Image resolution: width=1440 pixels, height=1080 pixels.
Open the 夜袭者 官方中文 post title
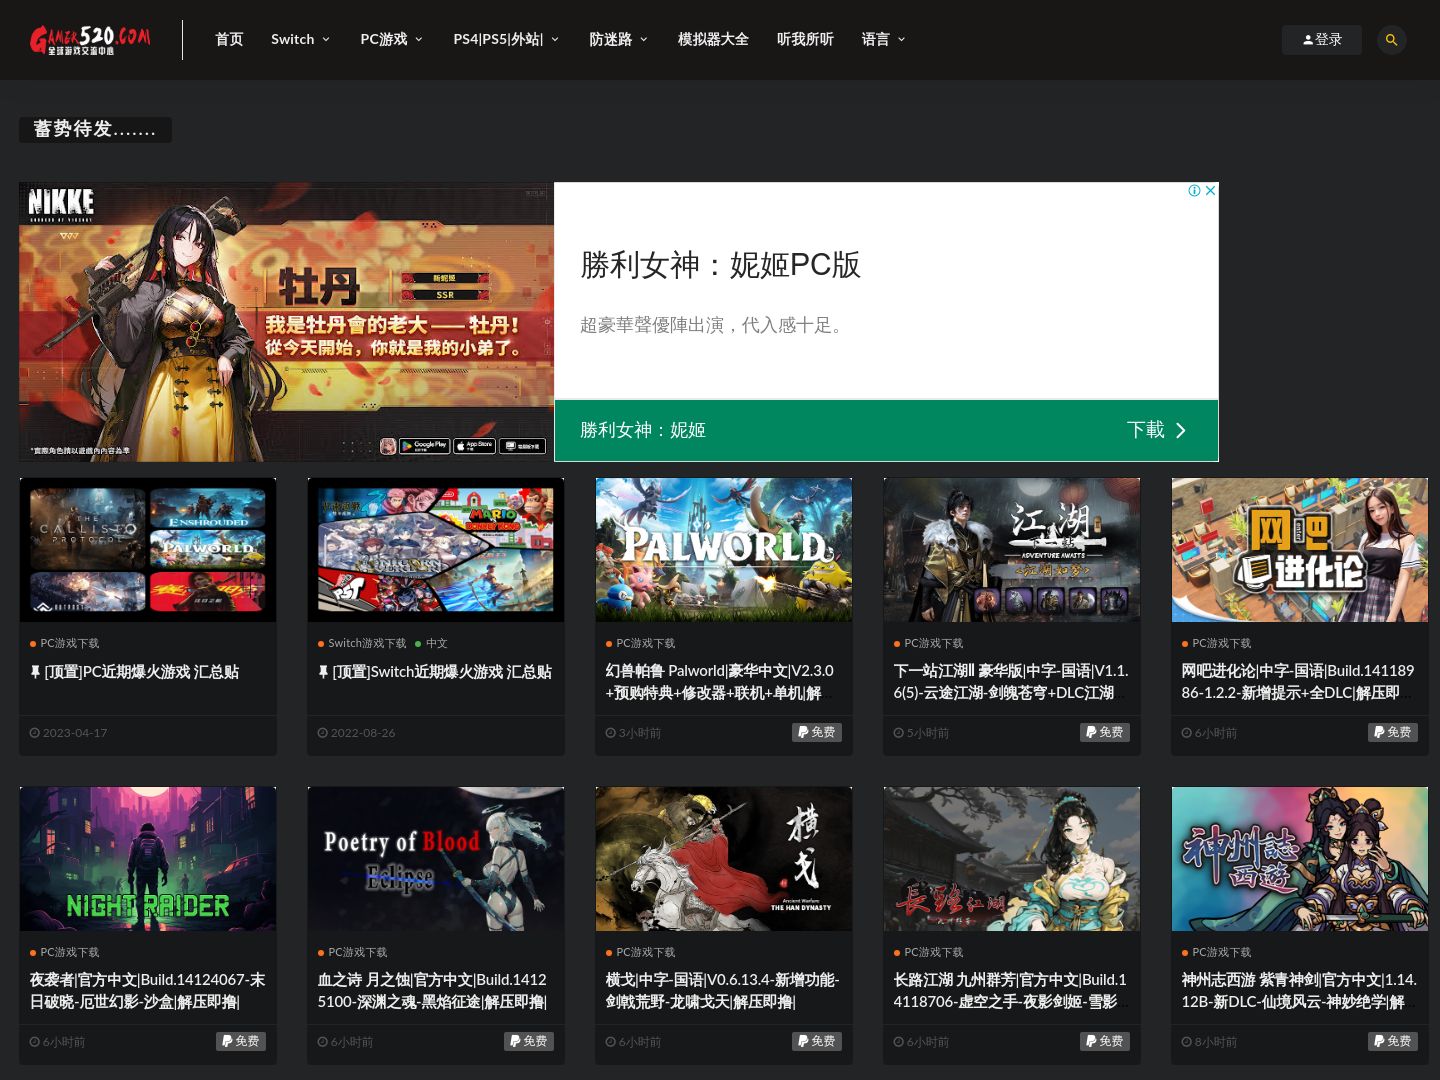tap(147, 991)
